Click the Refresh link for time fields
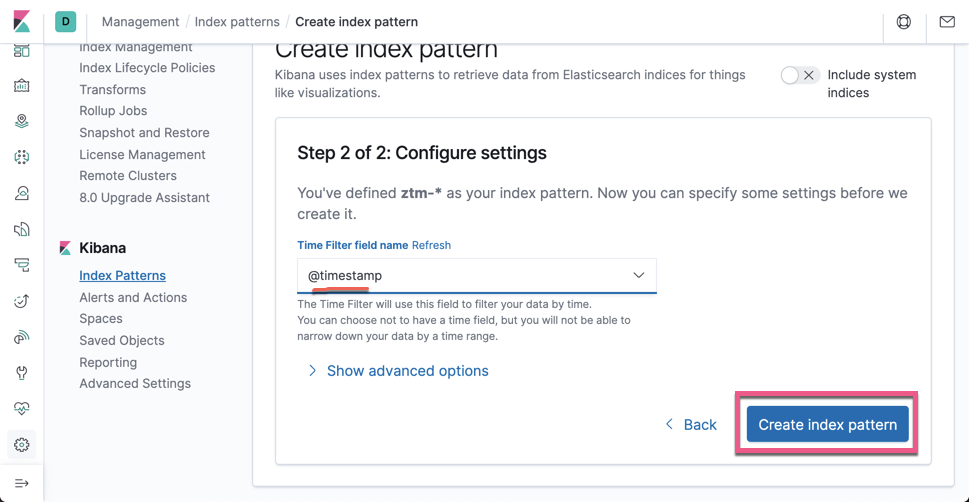 tap(431, 245)
